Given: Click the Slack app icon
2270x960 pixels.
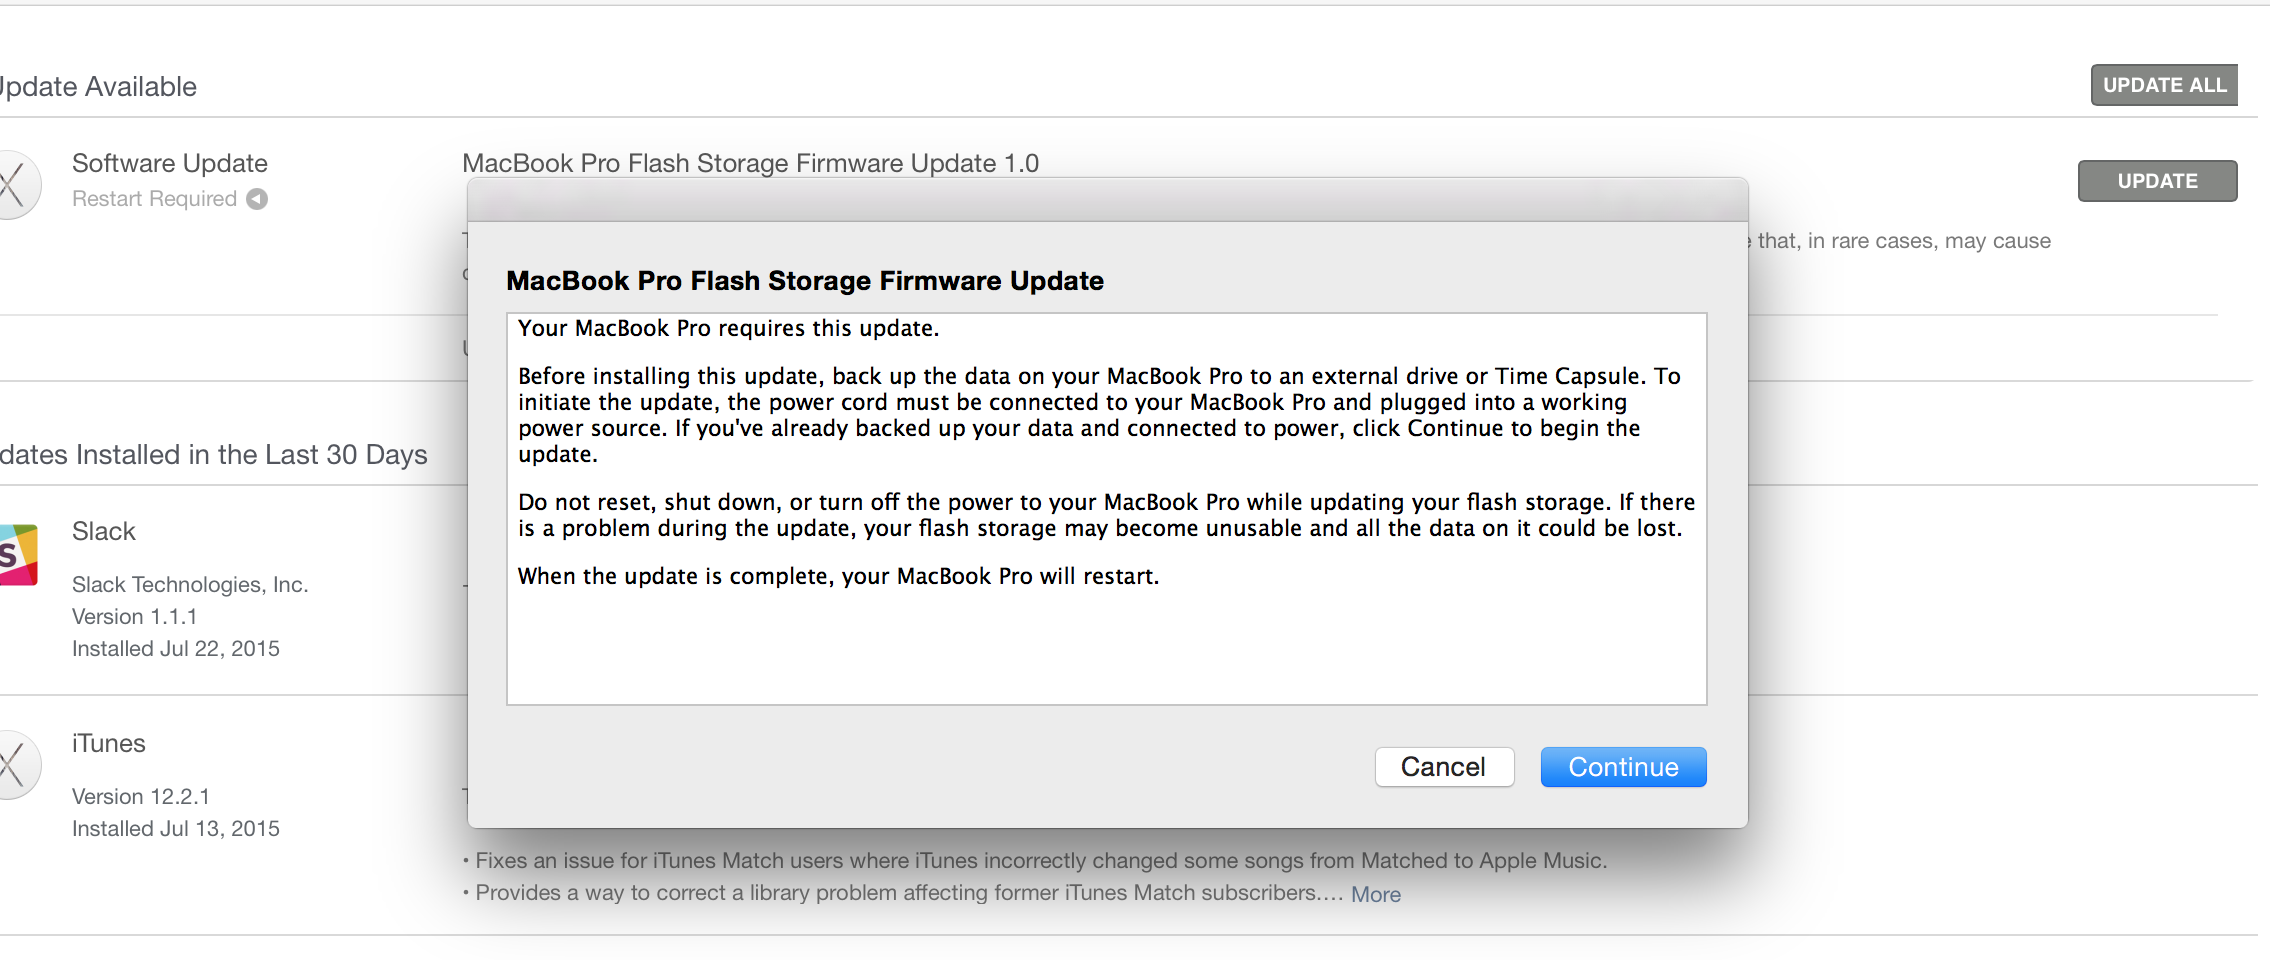Looking at the screenshot, I should [x=18, y=554].
